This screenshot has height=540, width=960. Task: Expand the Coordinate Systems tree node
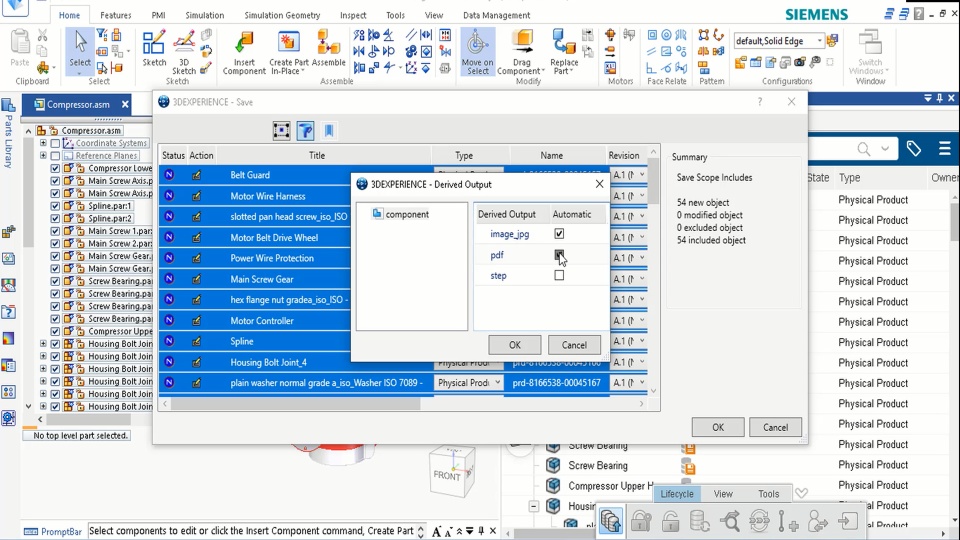[43, 143]
